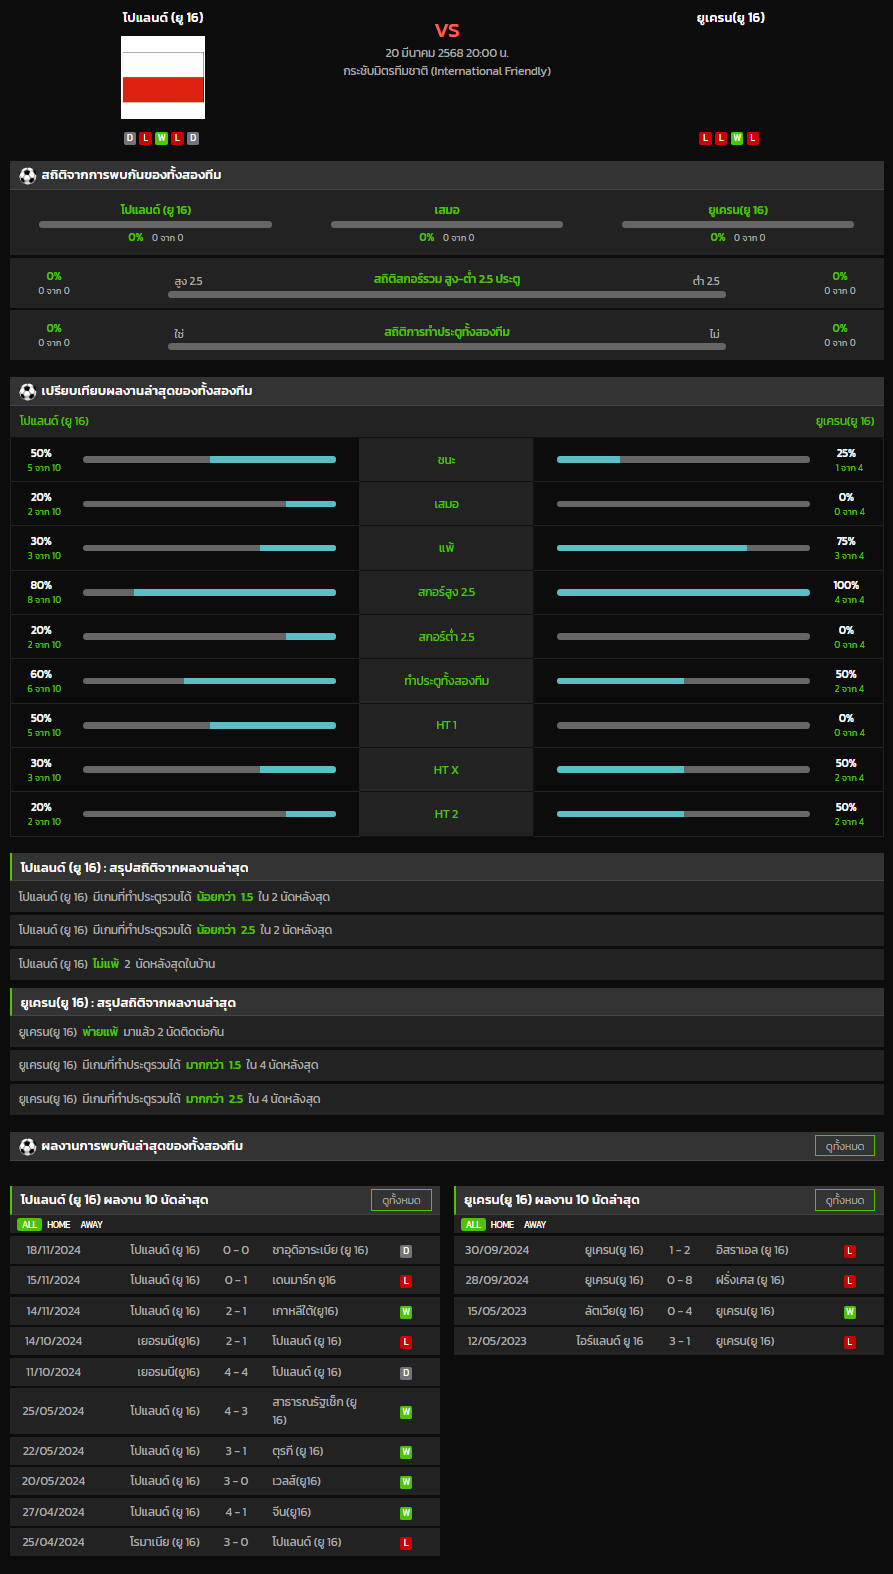
Task: Click the soccer ball icon beside recent form comparison header
Action: 28,391
